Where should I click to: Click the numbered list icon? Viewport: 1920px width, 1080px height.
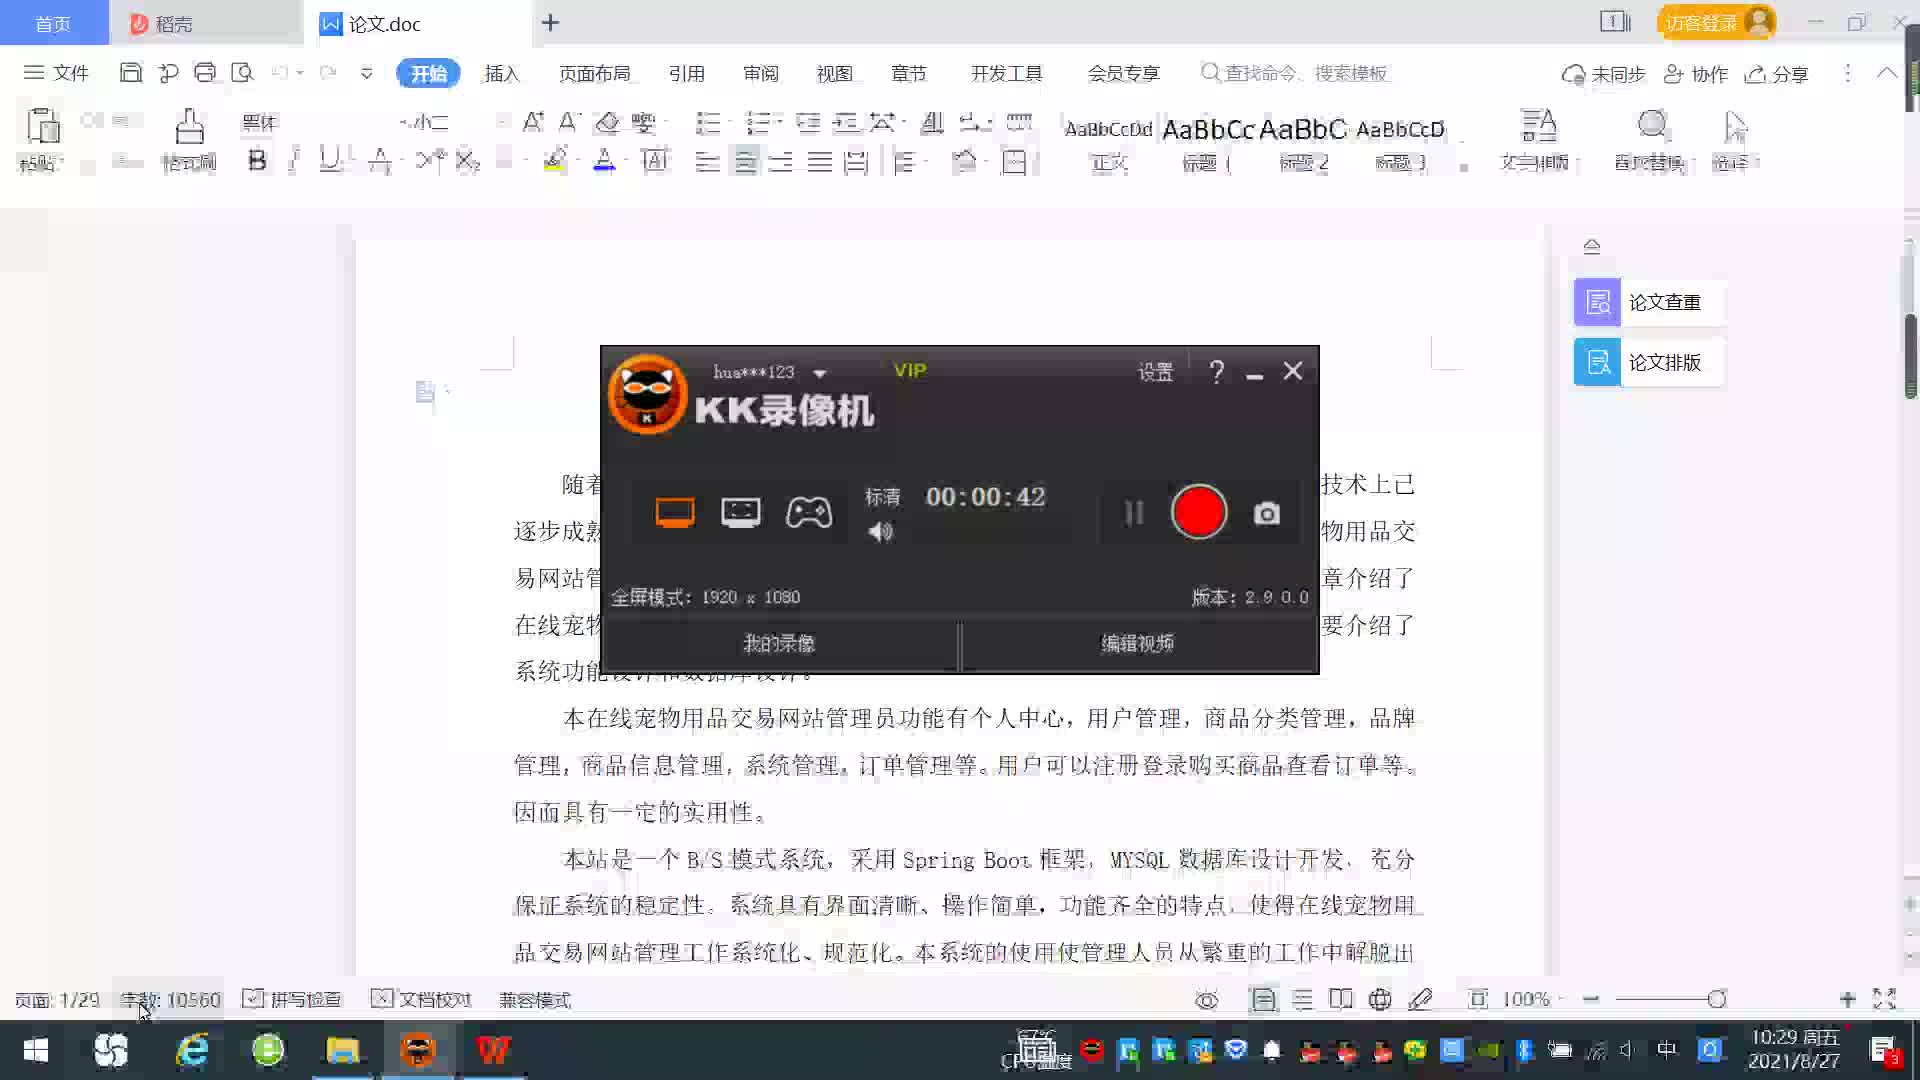758,123
